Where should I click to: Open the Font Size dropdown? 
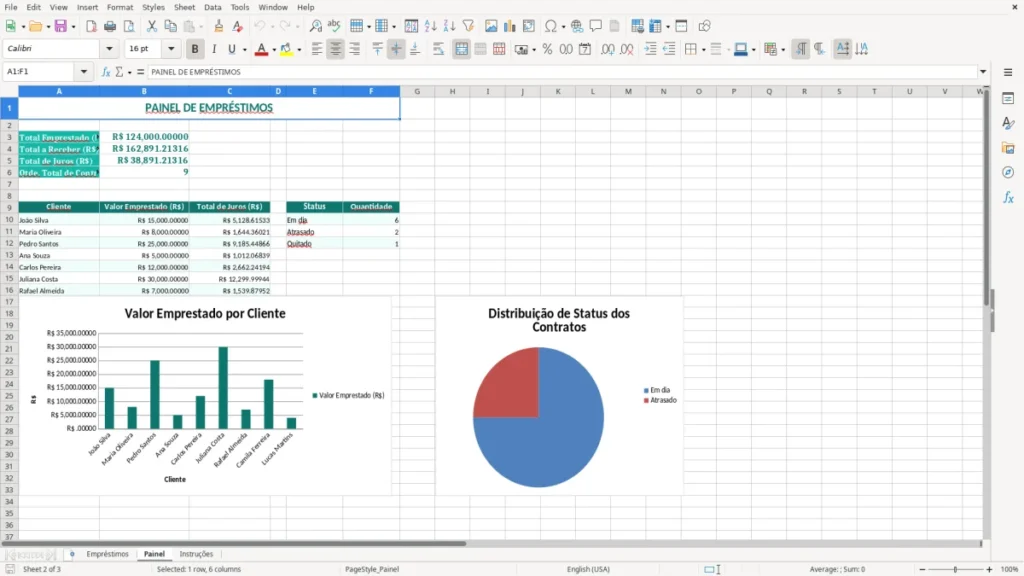point(171,49)
